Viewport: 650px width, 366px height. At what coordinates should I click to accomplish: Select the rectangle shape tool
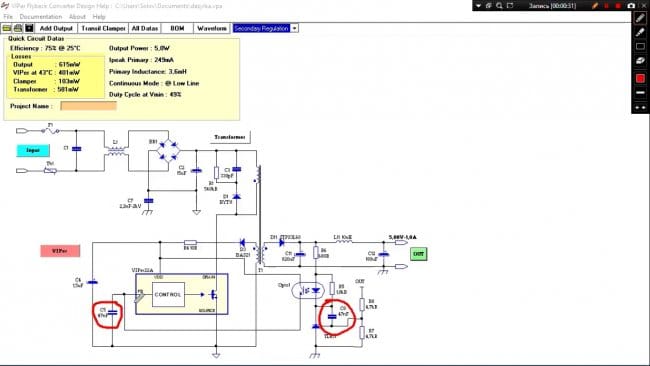tap(640, 46)
